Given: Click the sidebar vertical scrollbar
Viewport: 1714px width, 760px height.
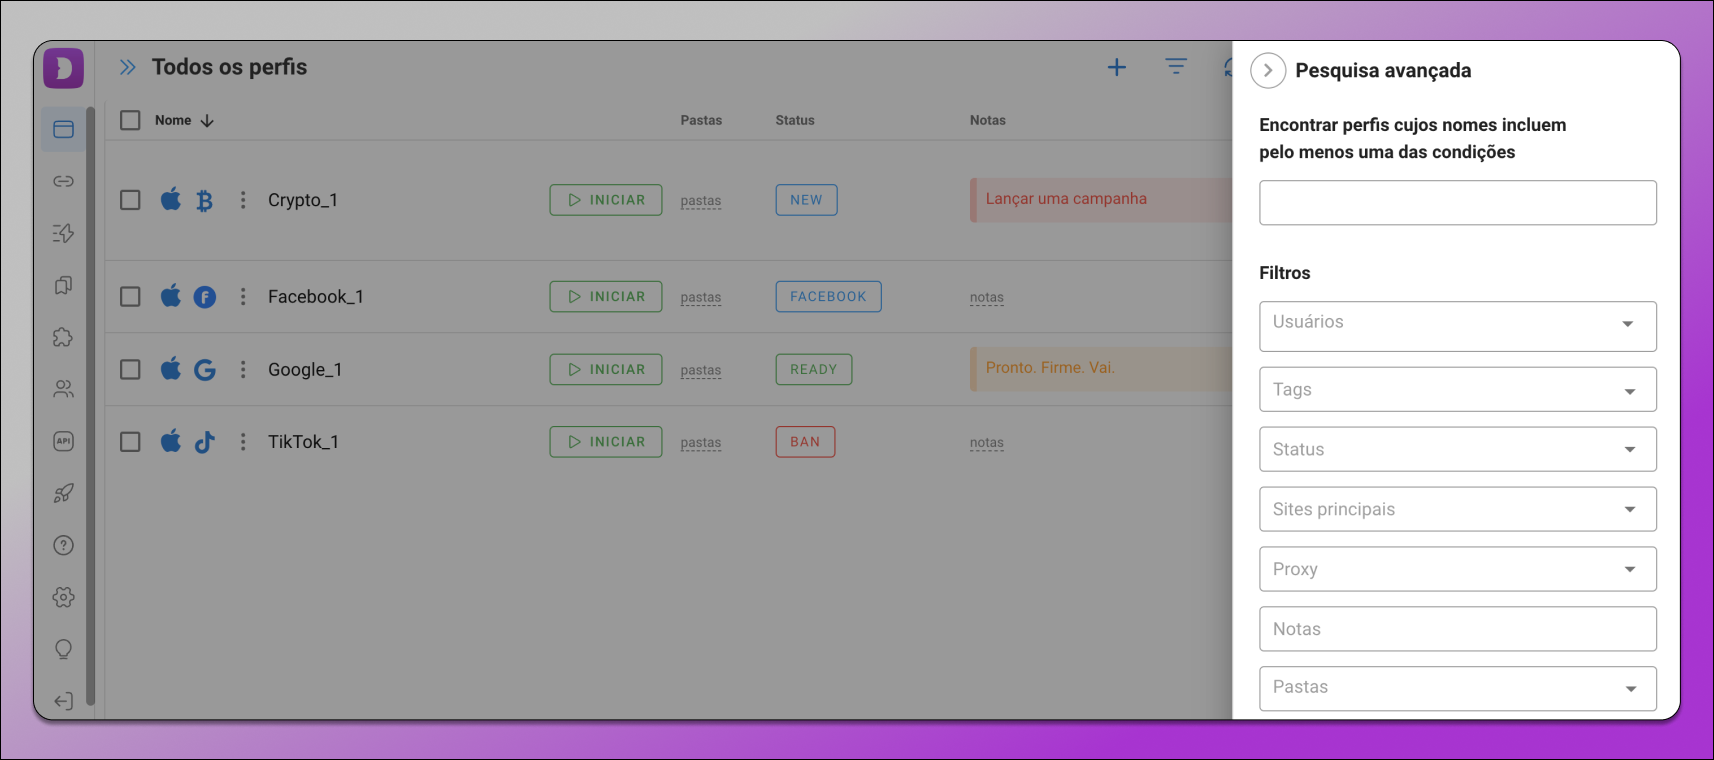Looking at the screenshot, I should (x=91, y=405).
